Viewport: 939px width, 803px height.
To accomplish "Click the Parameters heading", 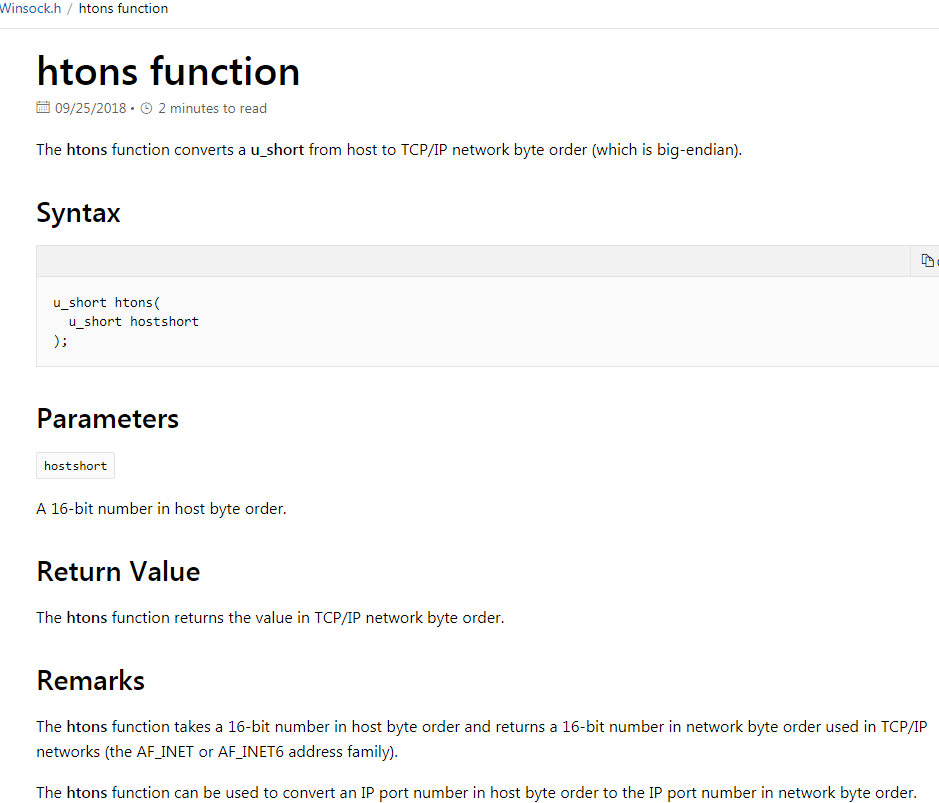I will click(x=107, y=418).
